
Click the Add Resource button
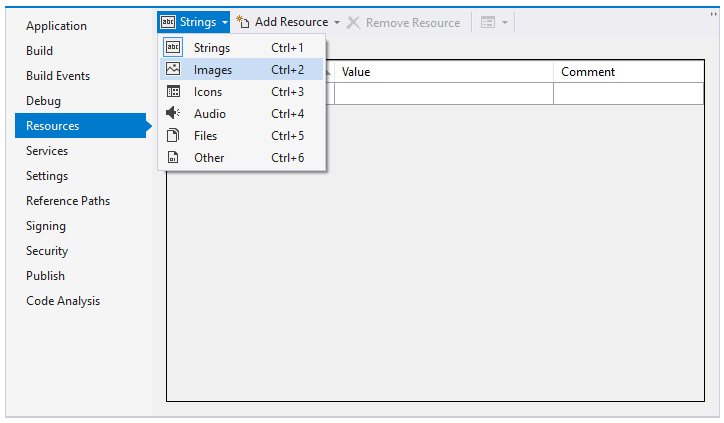point(282,22)
